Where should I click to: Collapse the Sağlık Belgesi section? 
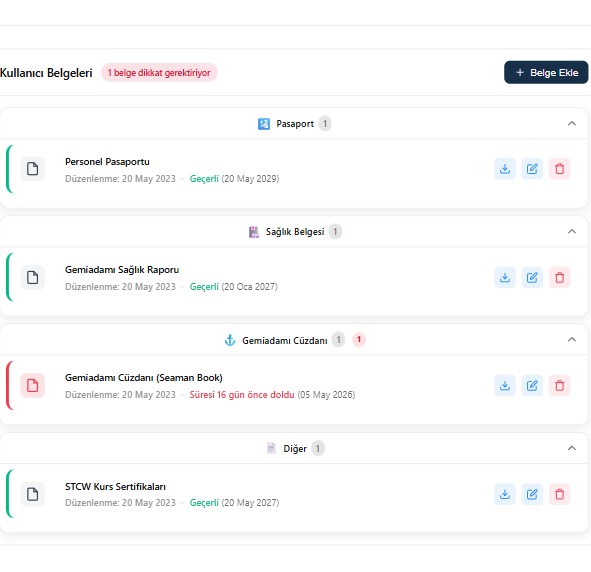(572, 231)
